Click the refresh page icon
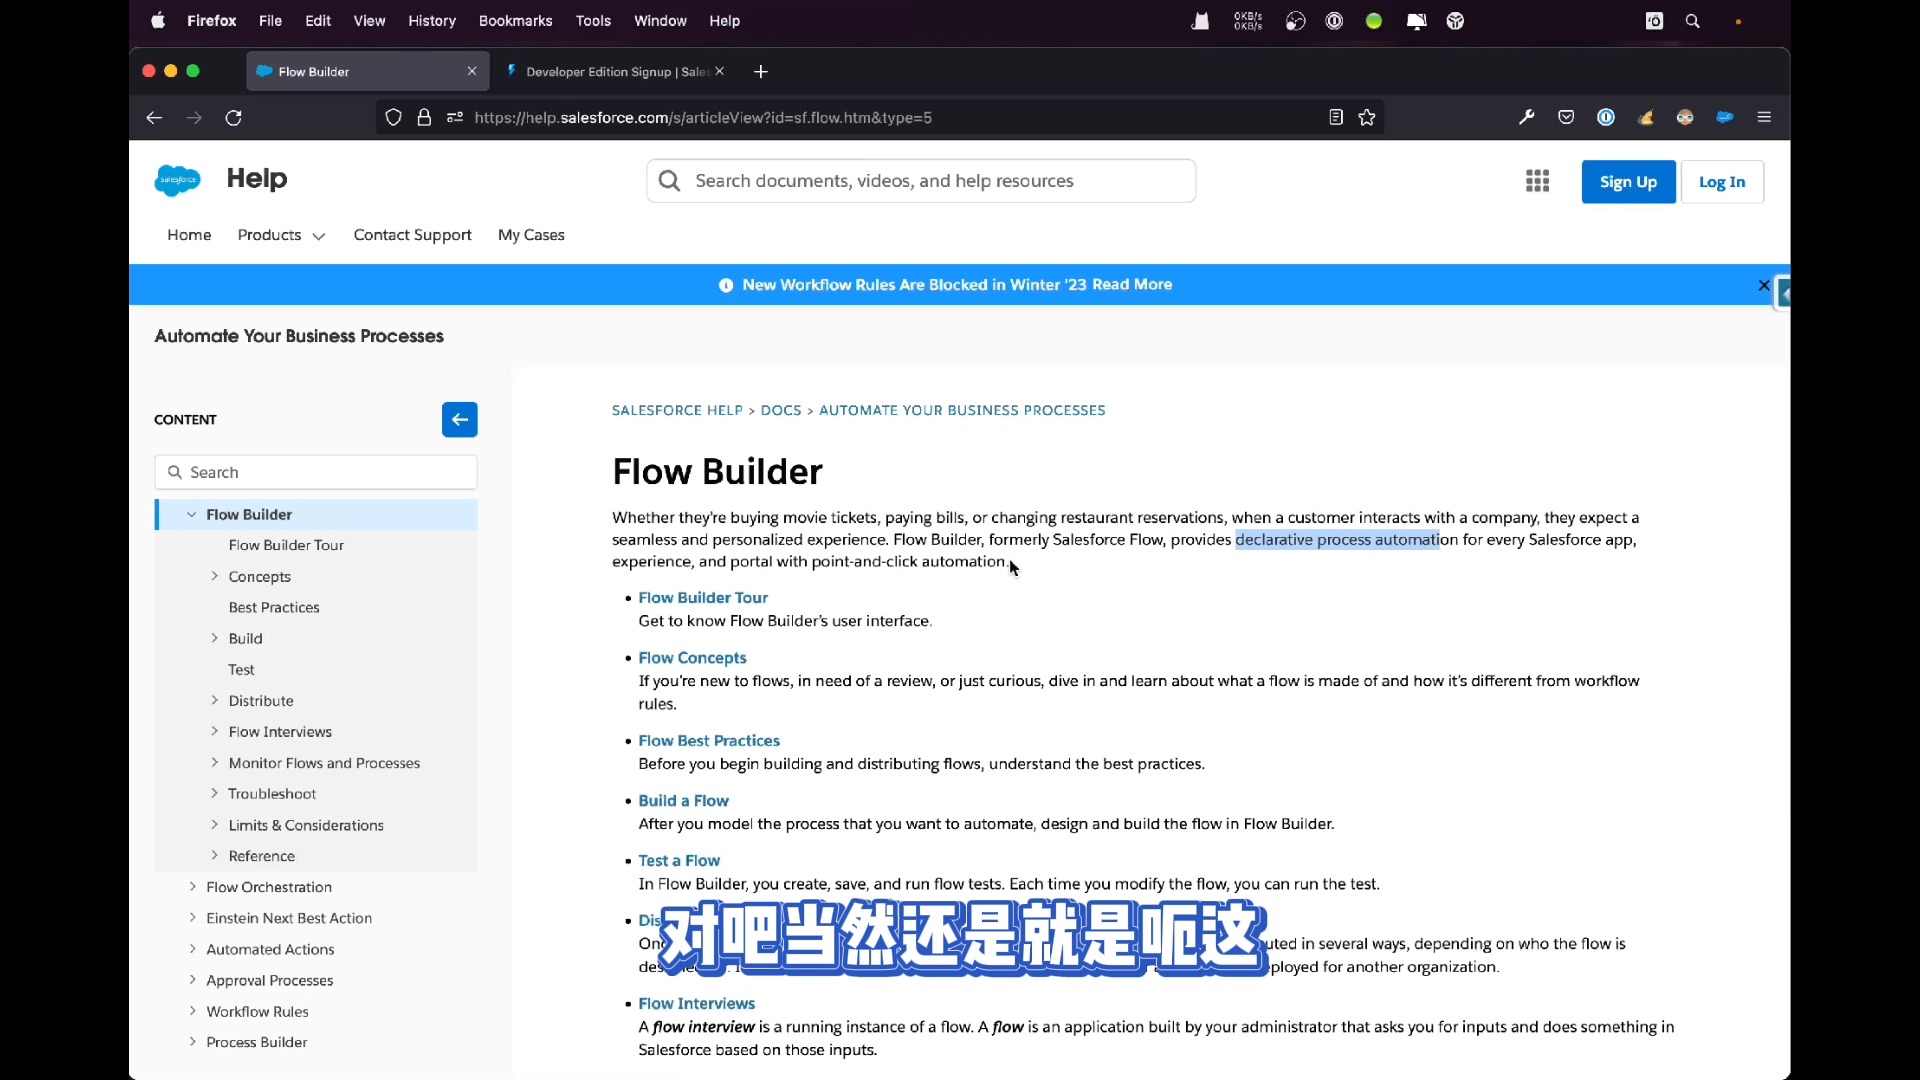 (x=235, y=117)
